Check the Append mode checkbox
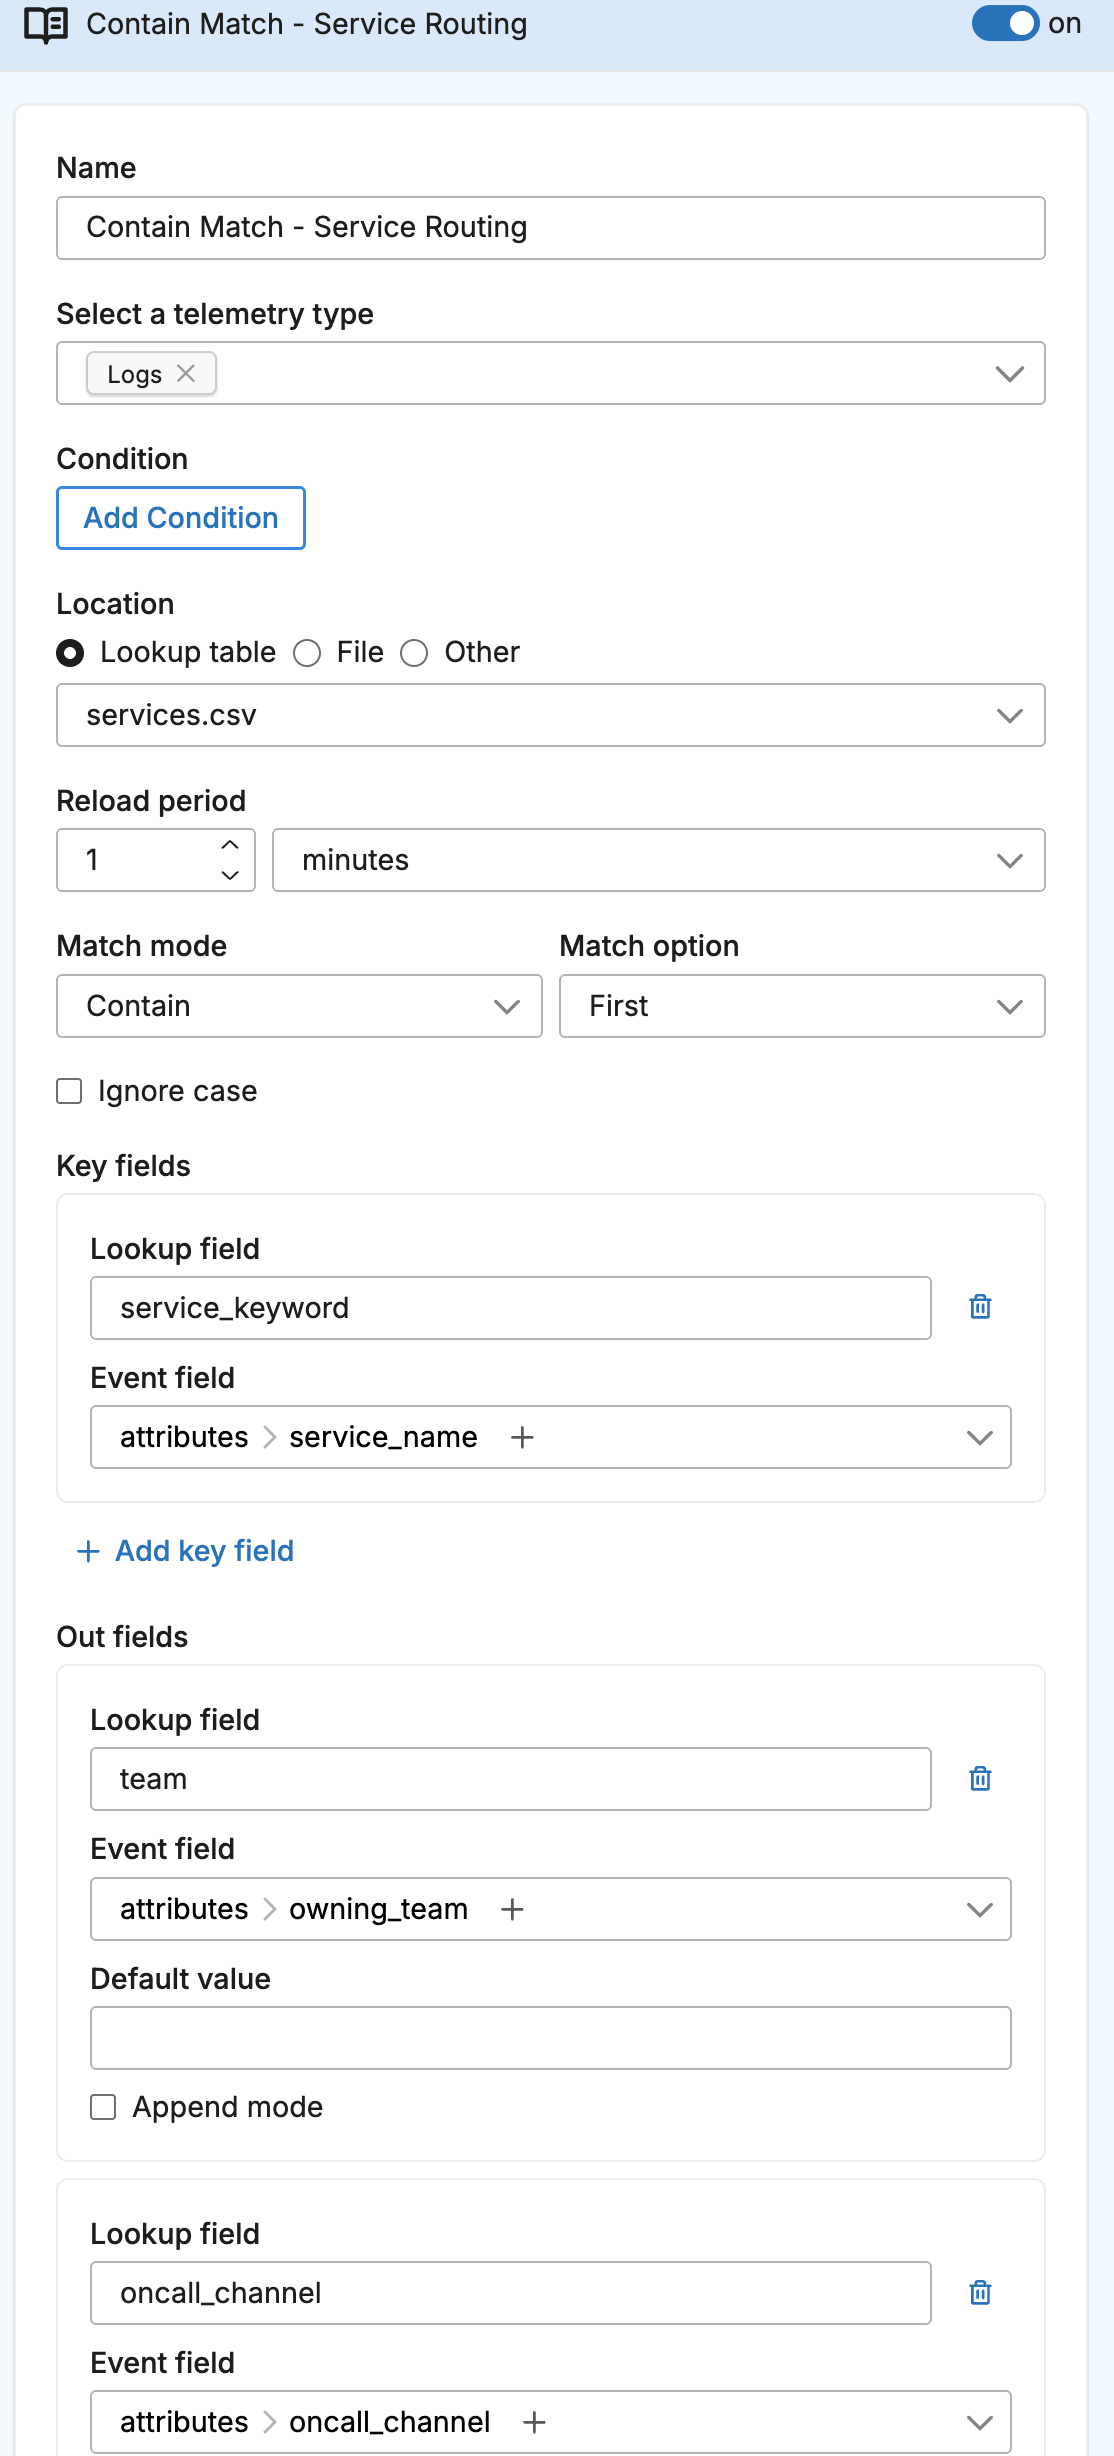The width and height of the screenshot is (1114, 2456). coord(104,2107)
